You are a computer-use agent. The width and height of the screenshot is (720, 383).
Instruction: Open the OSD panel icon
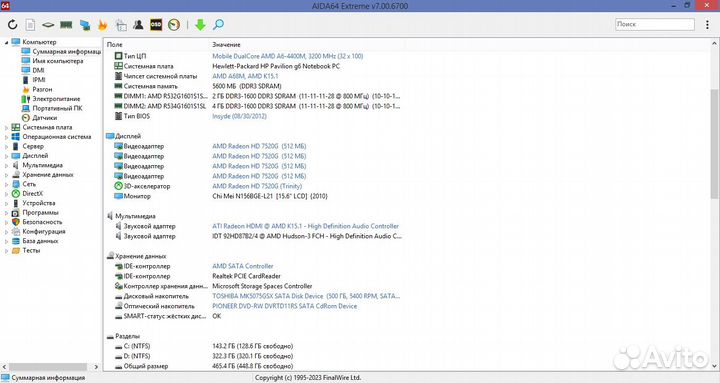[156, 24]
